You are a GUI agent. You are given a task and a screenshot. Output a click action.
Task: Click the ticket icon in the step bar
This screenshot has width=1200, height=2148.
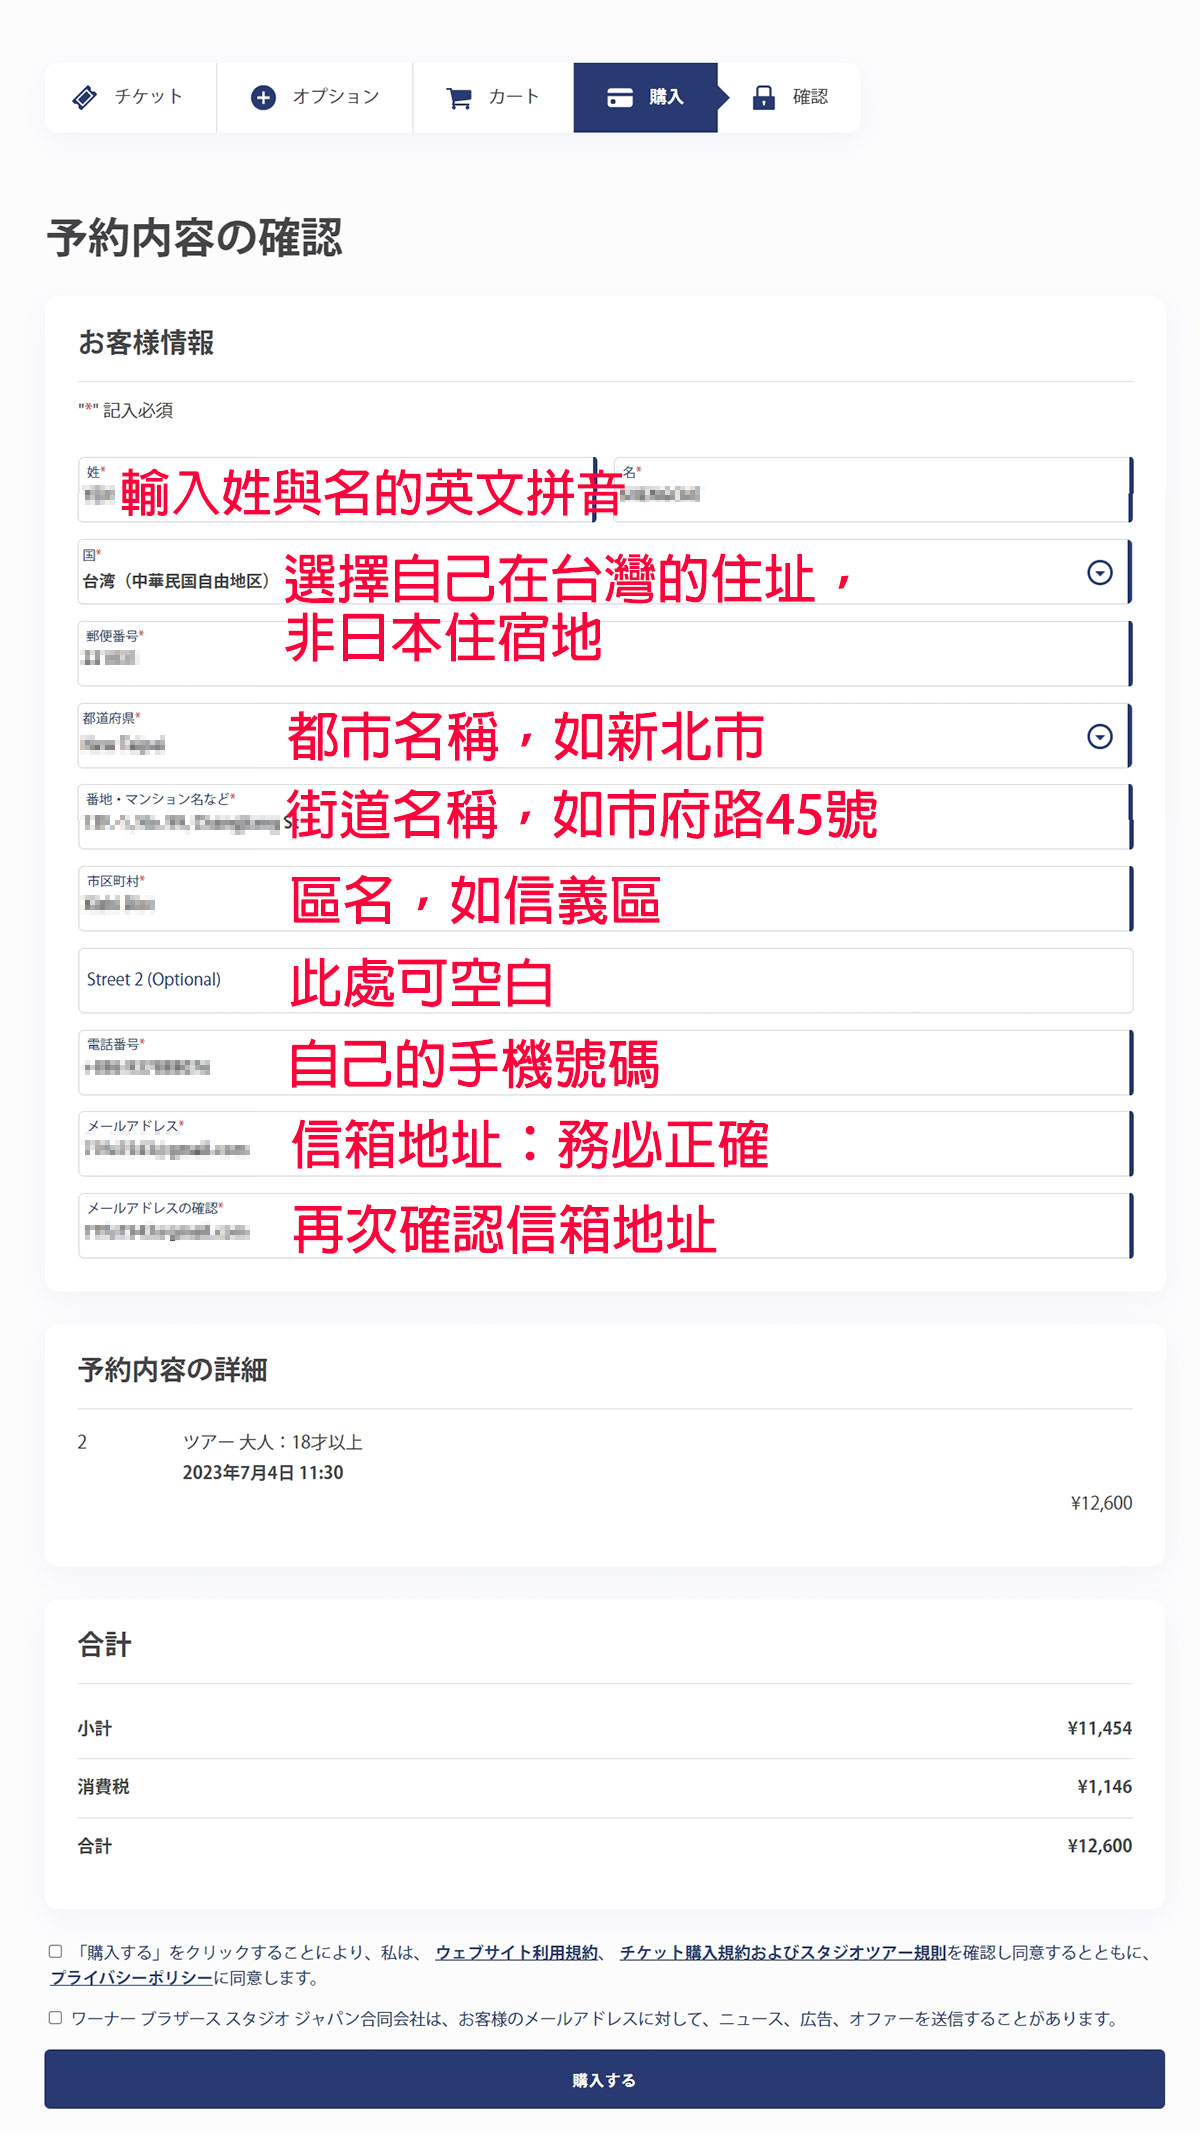(x=85, y=97)
